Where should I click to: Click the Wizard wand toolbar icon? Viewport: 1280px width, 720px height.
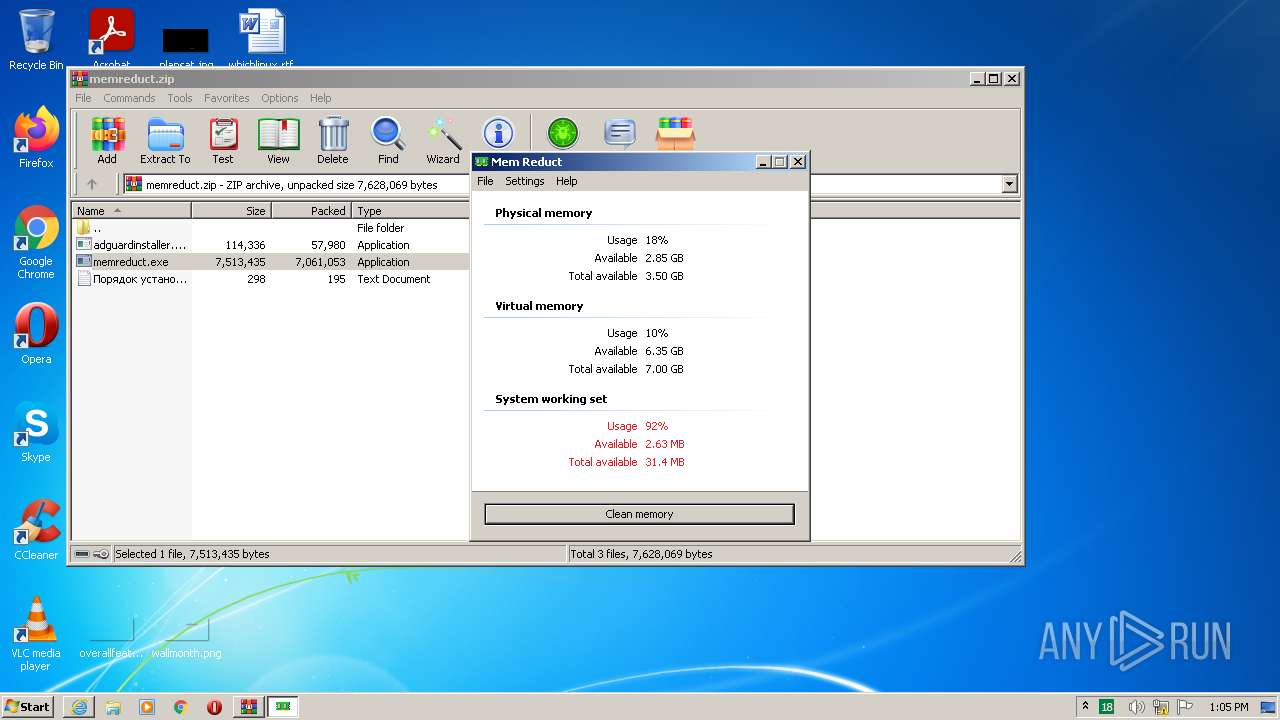443,140
